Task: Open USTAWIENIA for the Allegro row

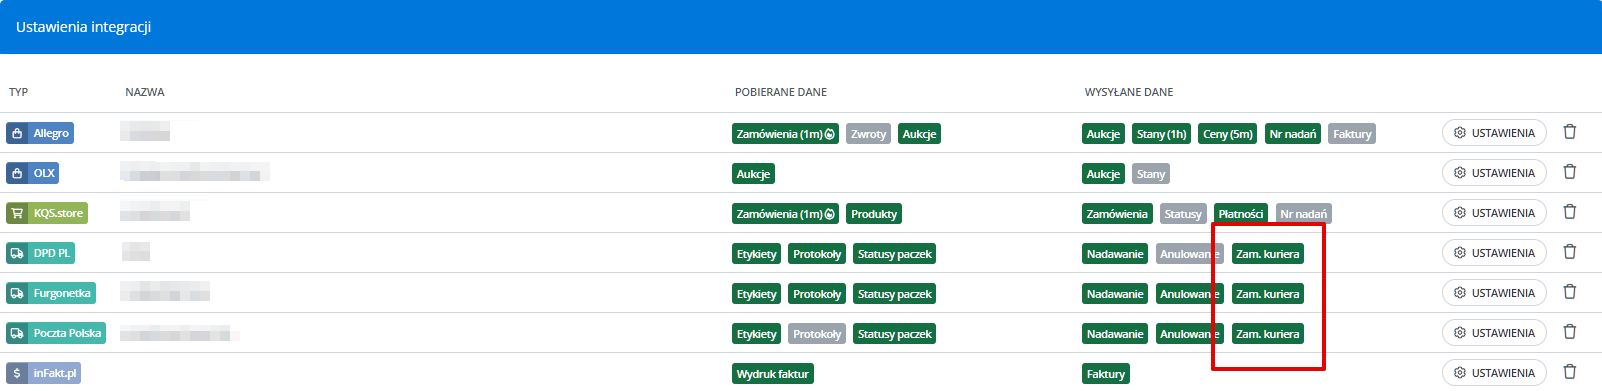Action: (x=1494, y=133)
